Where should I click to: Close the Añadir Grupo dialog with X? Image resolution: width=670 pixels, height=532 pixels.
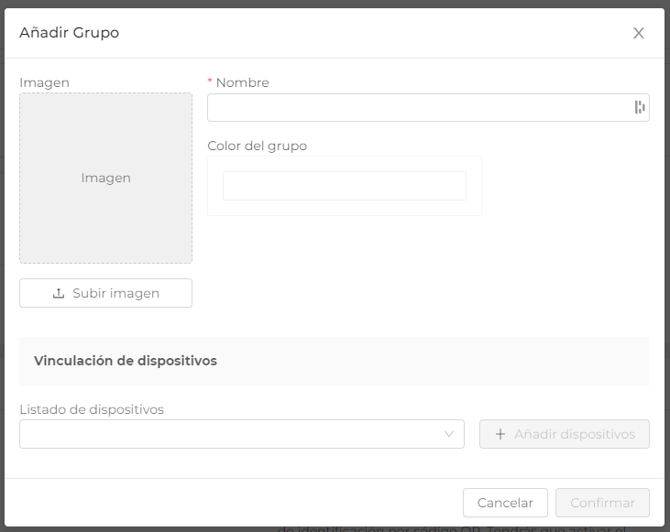[638, 33]
